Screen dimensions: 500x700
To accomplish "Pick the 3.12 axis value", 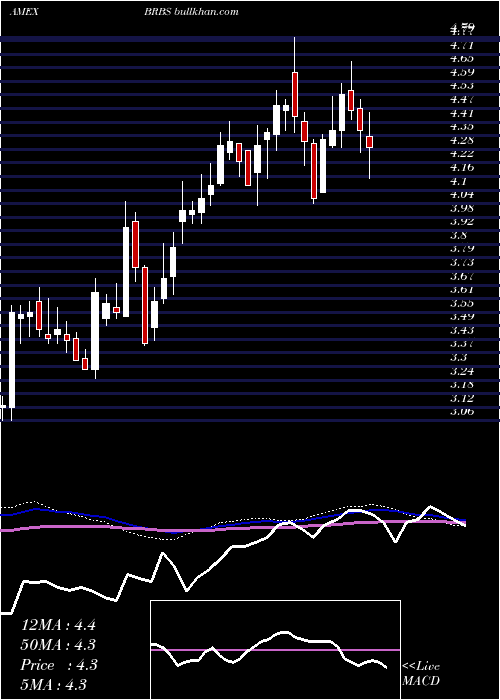I will point(462,398).
